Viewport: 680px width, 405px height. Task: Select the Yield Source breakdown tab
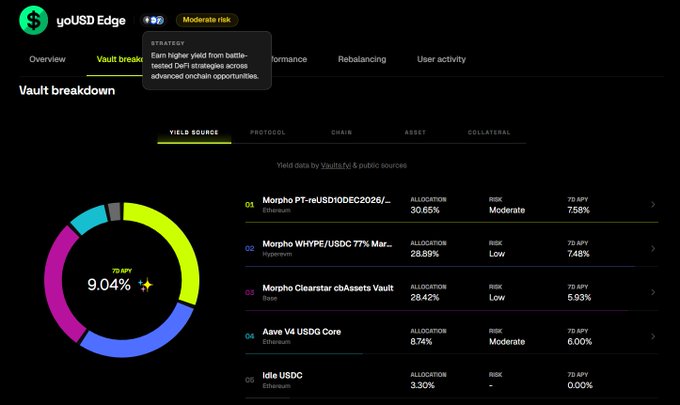(x=194, y=133)
